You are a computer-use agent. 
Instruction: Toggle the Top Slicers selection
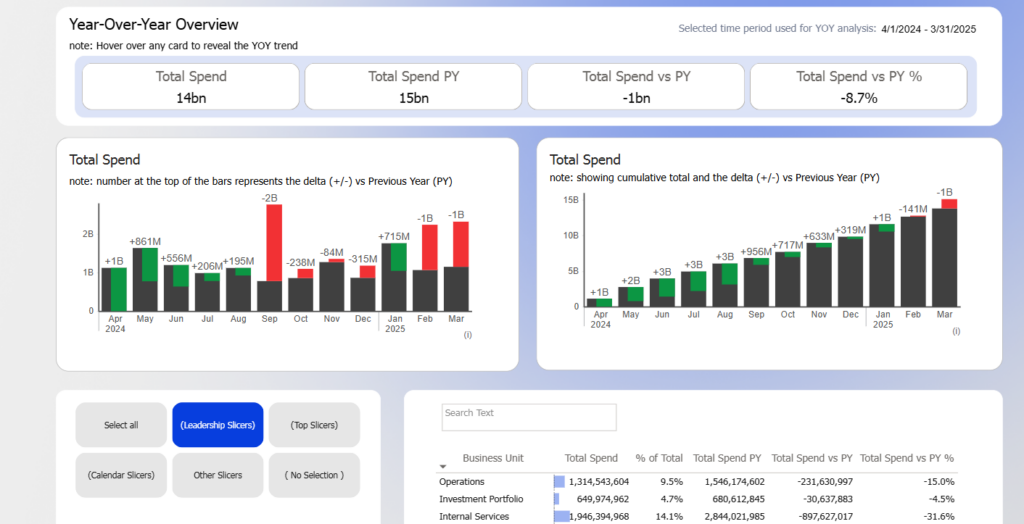(x=314, y=425)
